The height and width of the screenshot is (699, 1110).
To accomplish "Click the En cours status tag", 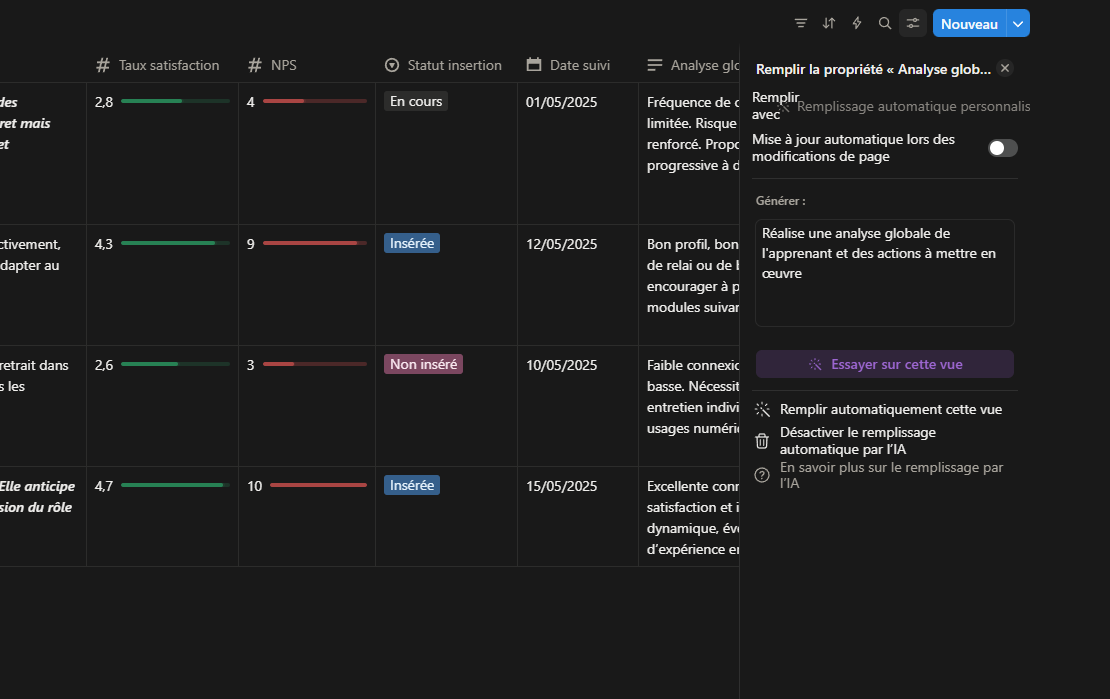I will coord(416,101).
